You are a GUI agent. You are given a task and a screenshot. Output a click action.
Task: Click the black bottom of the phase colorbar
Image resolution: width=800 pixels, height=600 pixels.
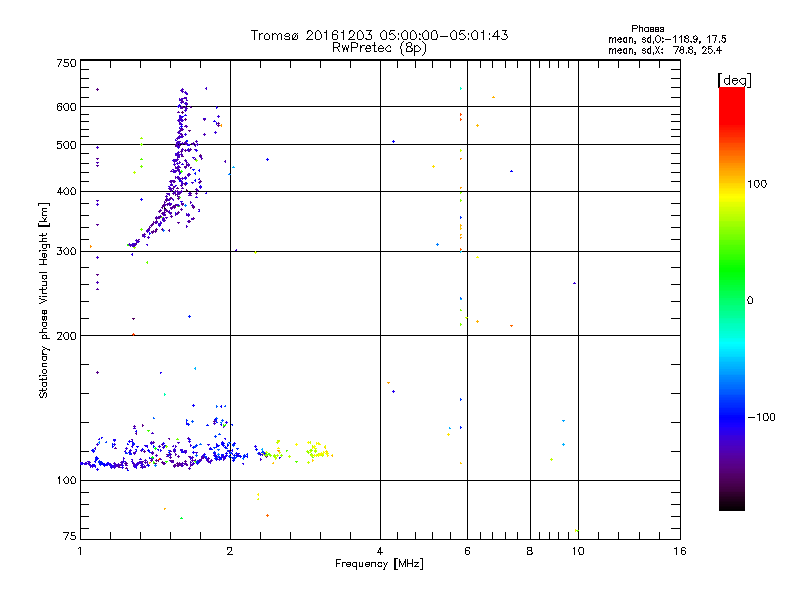click(x=732, y=503)
